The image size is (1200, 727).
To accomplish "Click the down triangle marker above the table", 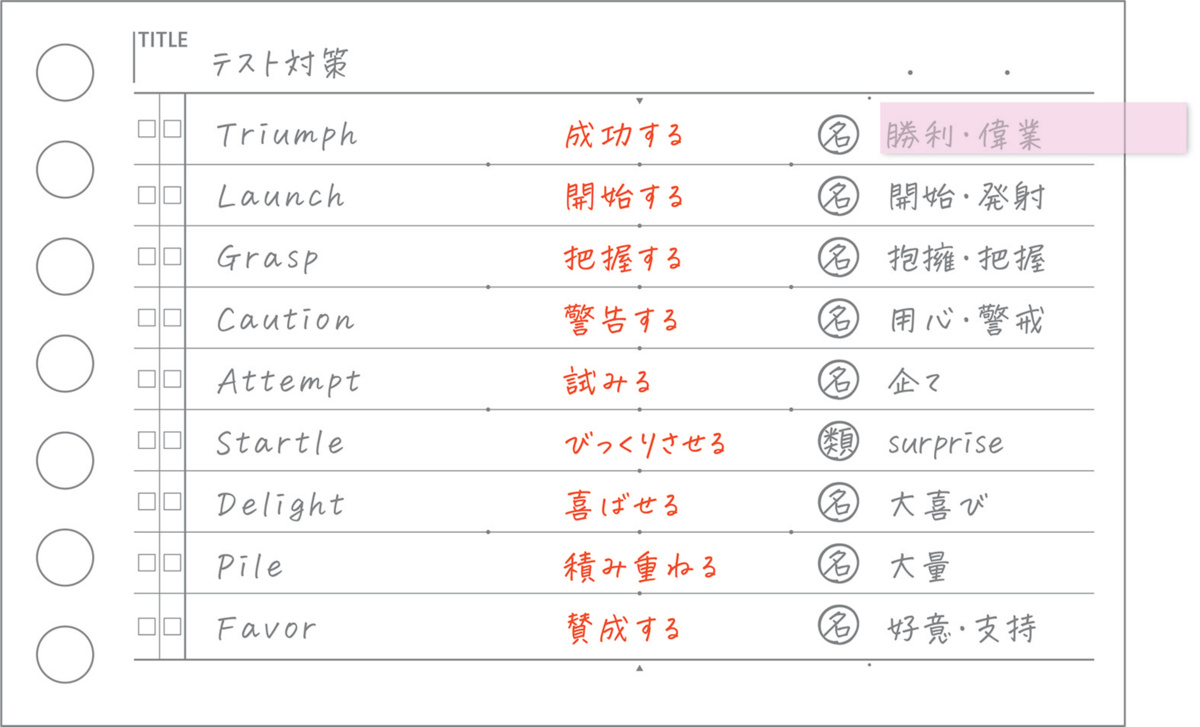I will coord(640,101).
